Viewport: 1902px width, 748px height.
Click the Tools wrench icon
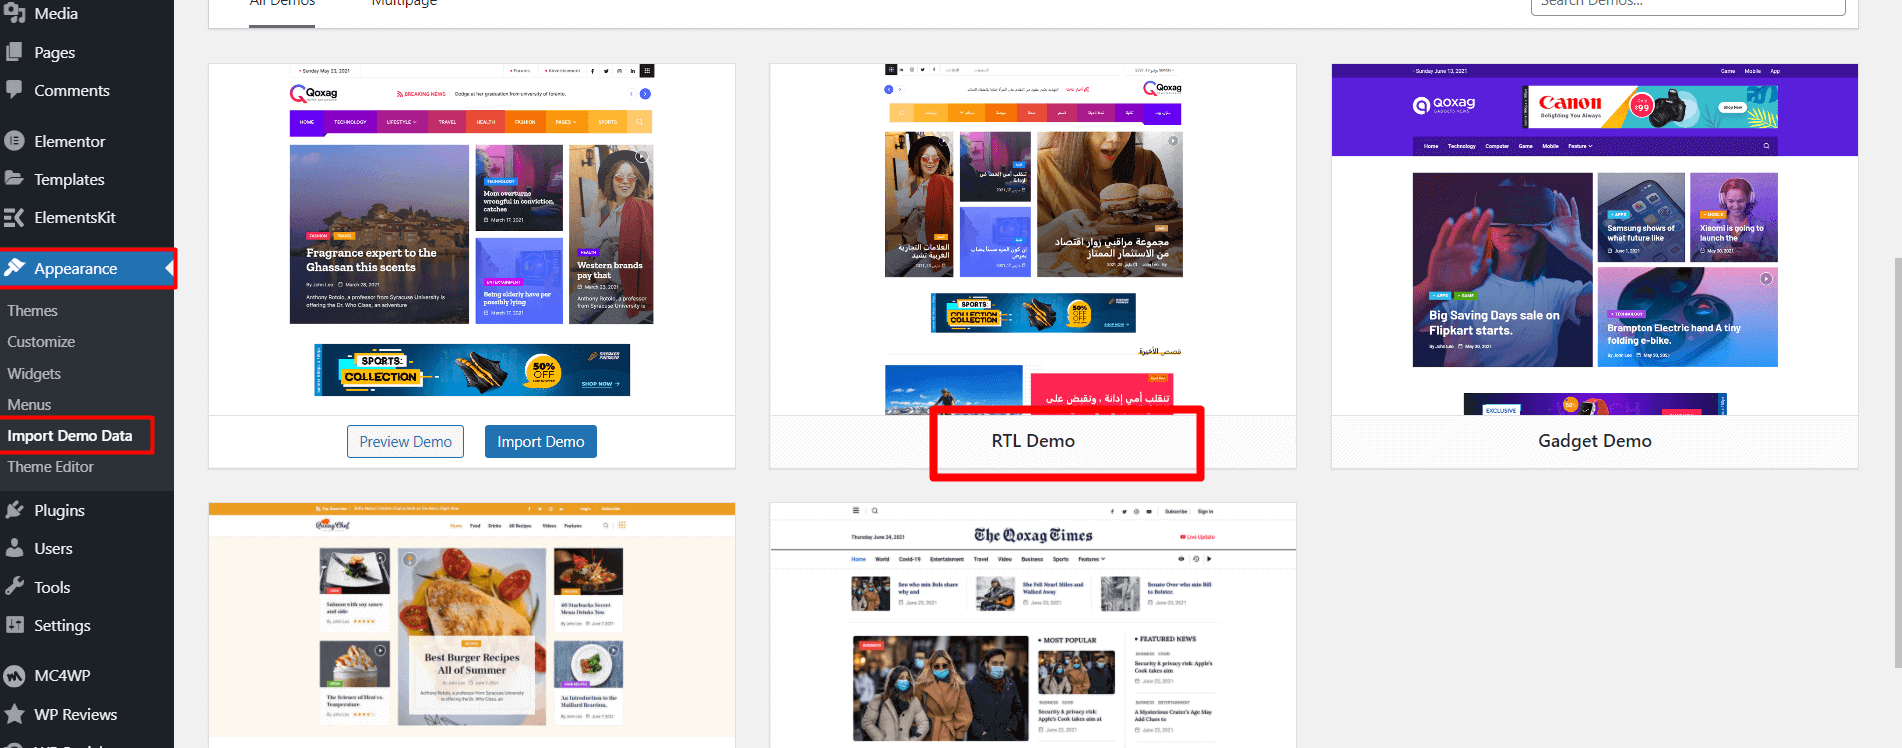(x=14, y=587)
